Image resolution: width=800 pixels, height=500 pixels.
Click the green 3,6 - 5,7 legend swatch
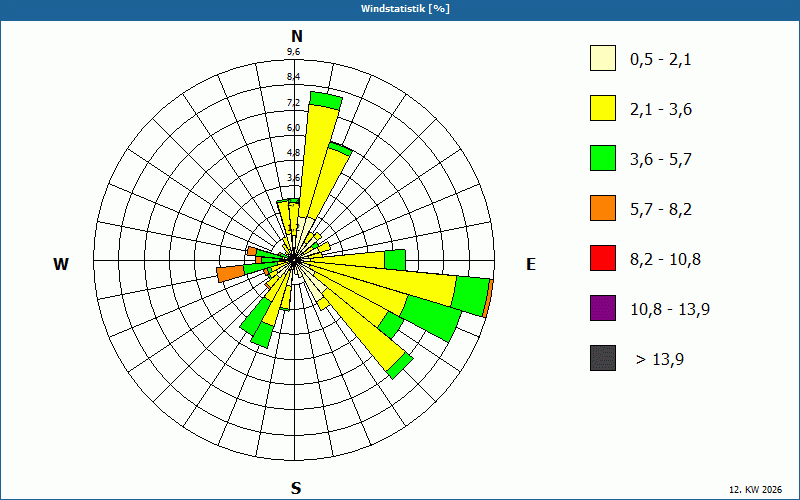[603, 158]
